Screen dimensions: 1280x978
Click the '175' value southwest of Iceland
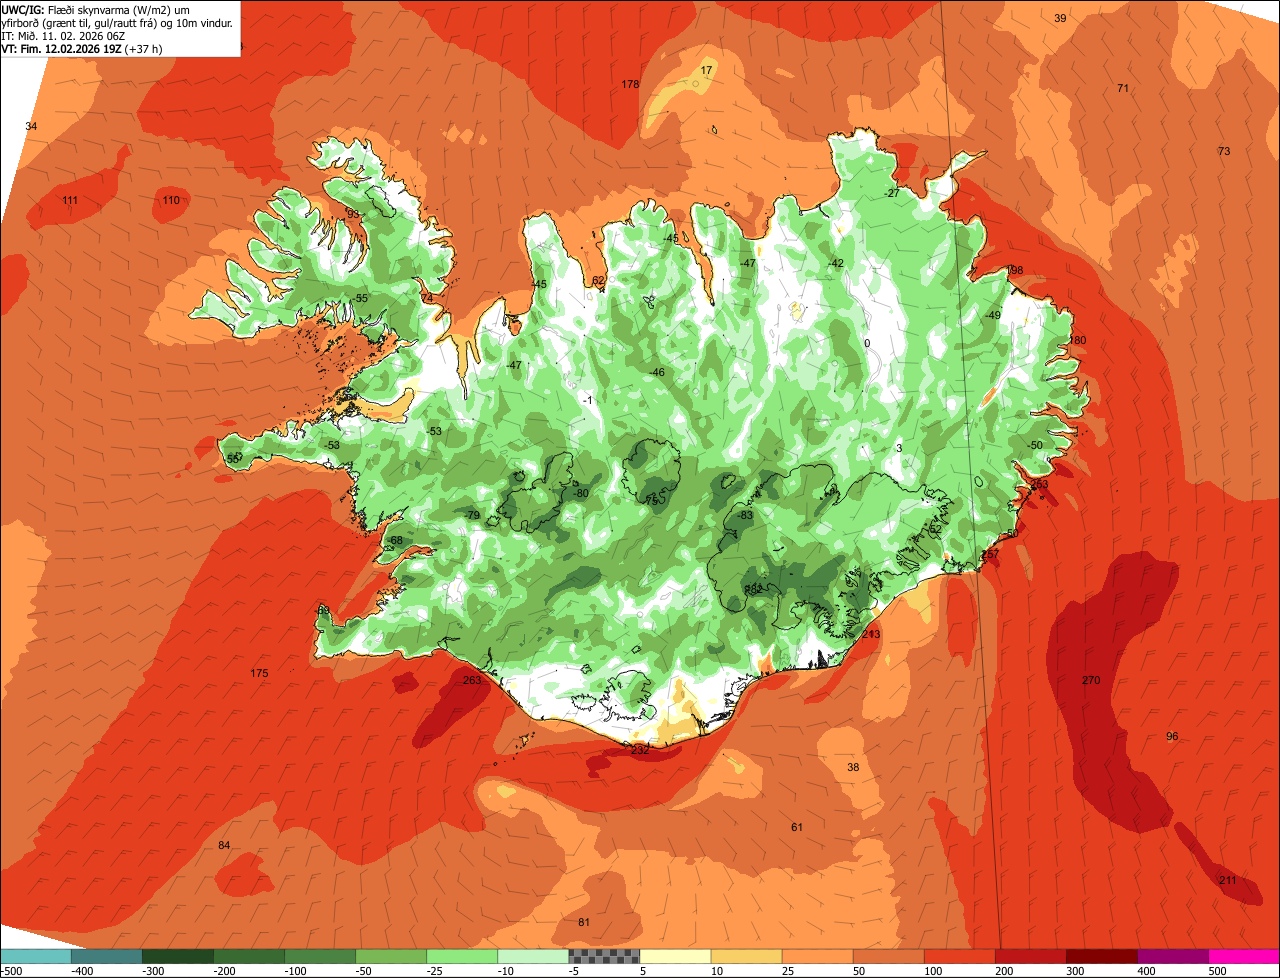(x=259, y=673)
